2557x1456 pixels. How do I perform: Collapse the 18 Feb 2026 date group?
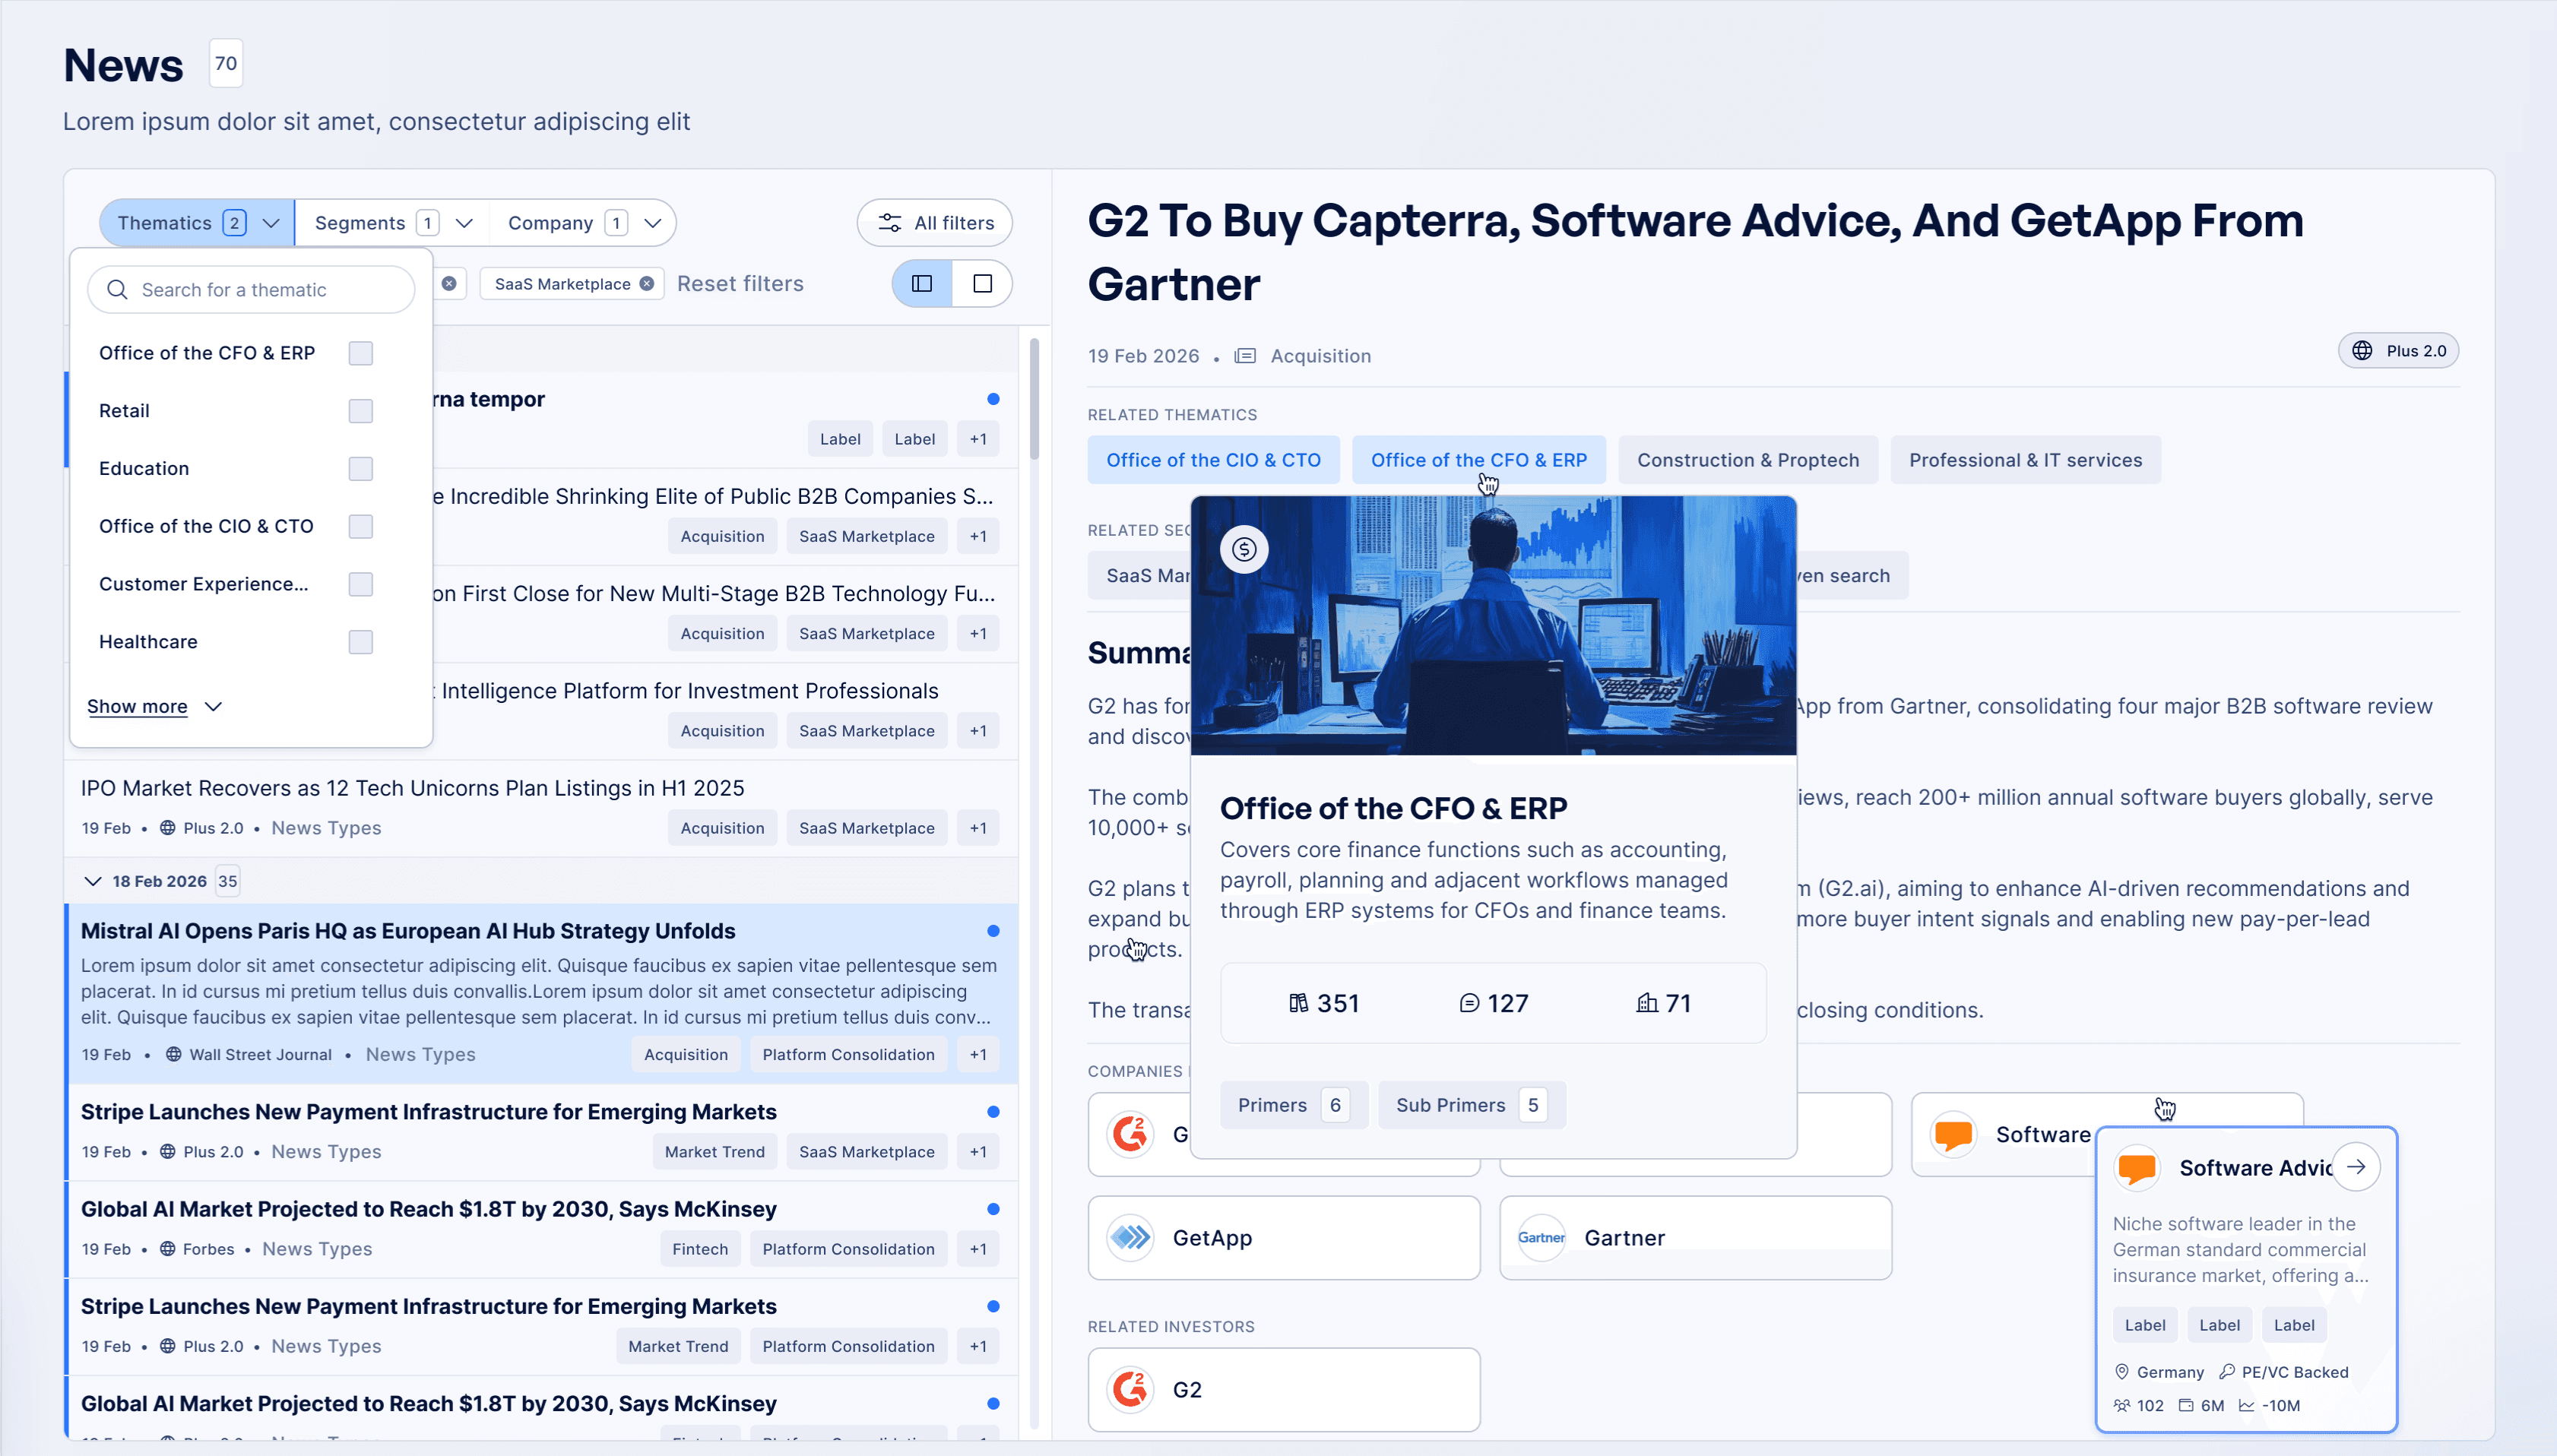[x=93, y=881]
